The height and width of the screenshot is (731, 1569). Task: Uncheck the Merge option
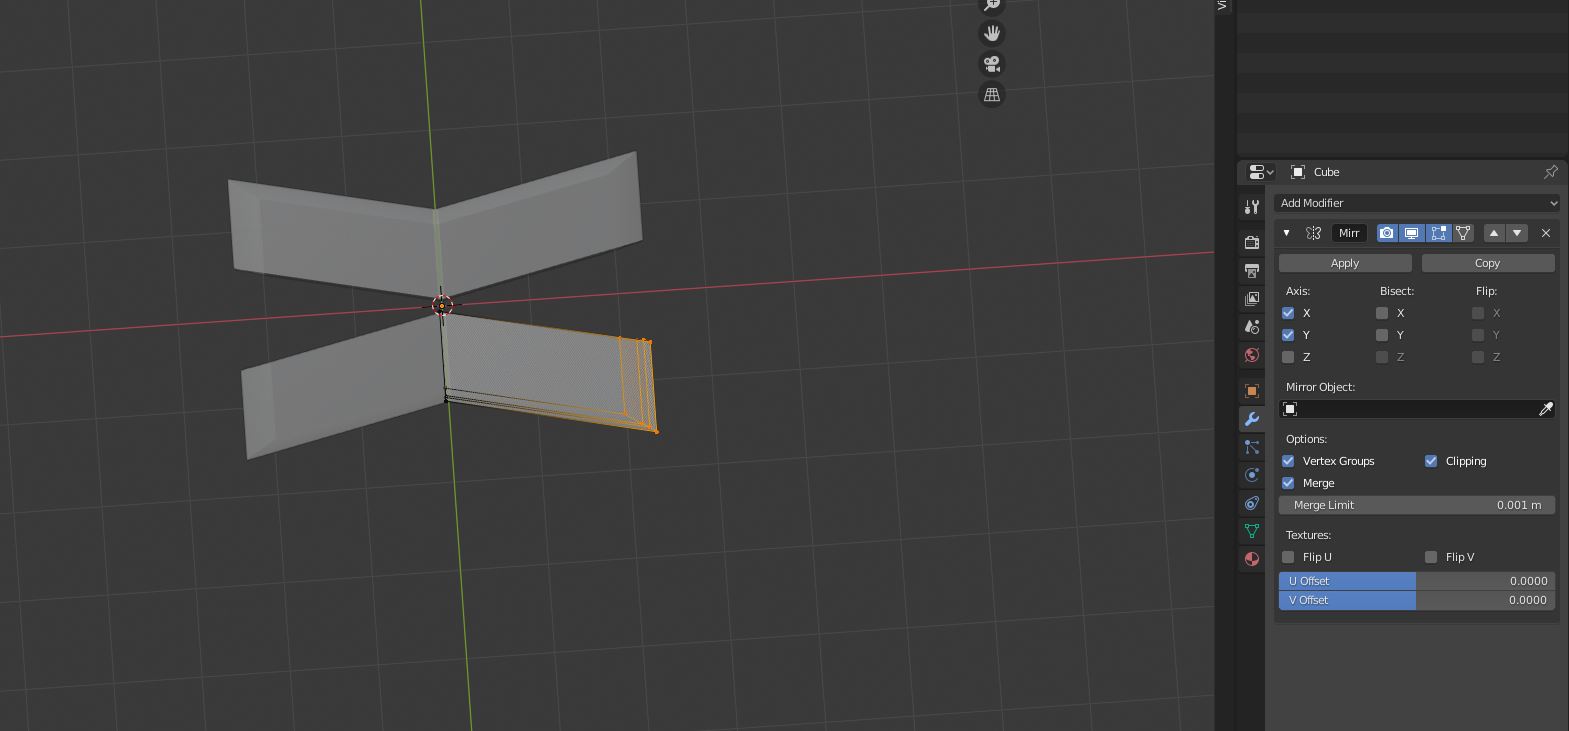point(1288,483)
